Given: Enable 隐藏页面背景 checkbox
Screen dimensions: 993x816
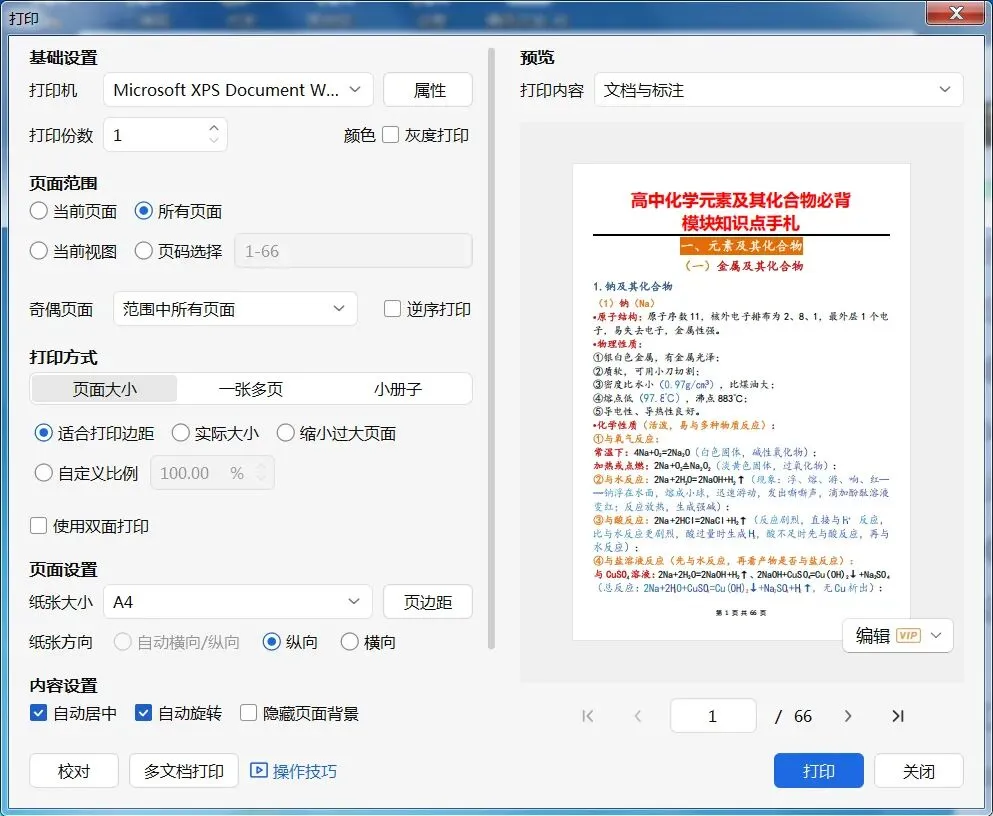Looking at the screenshot, I should point(248,713).
